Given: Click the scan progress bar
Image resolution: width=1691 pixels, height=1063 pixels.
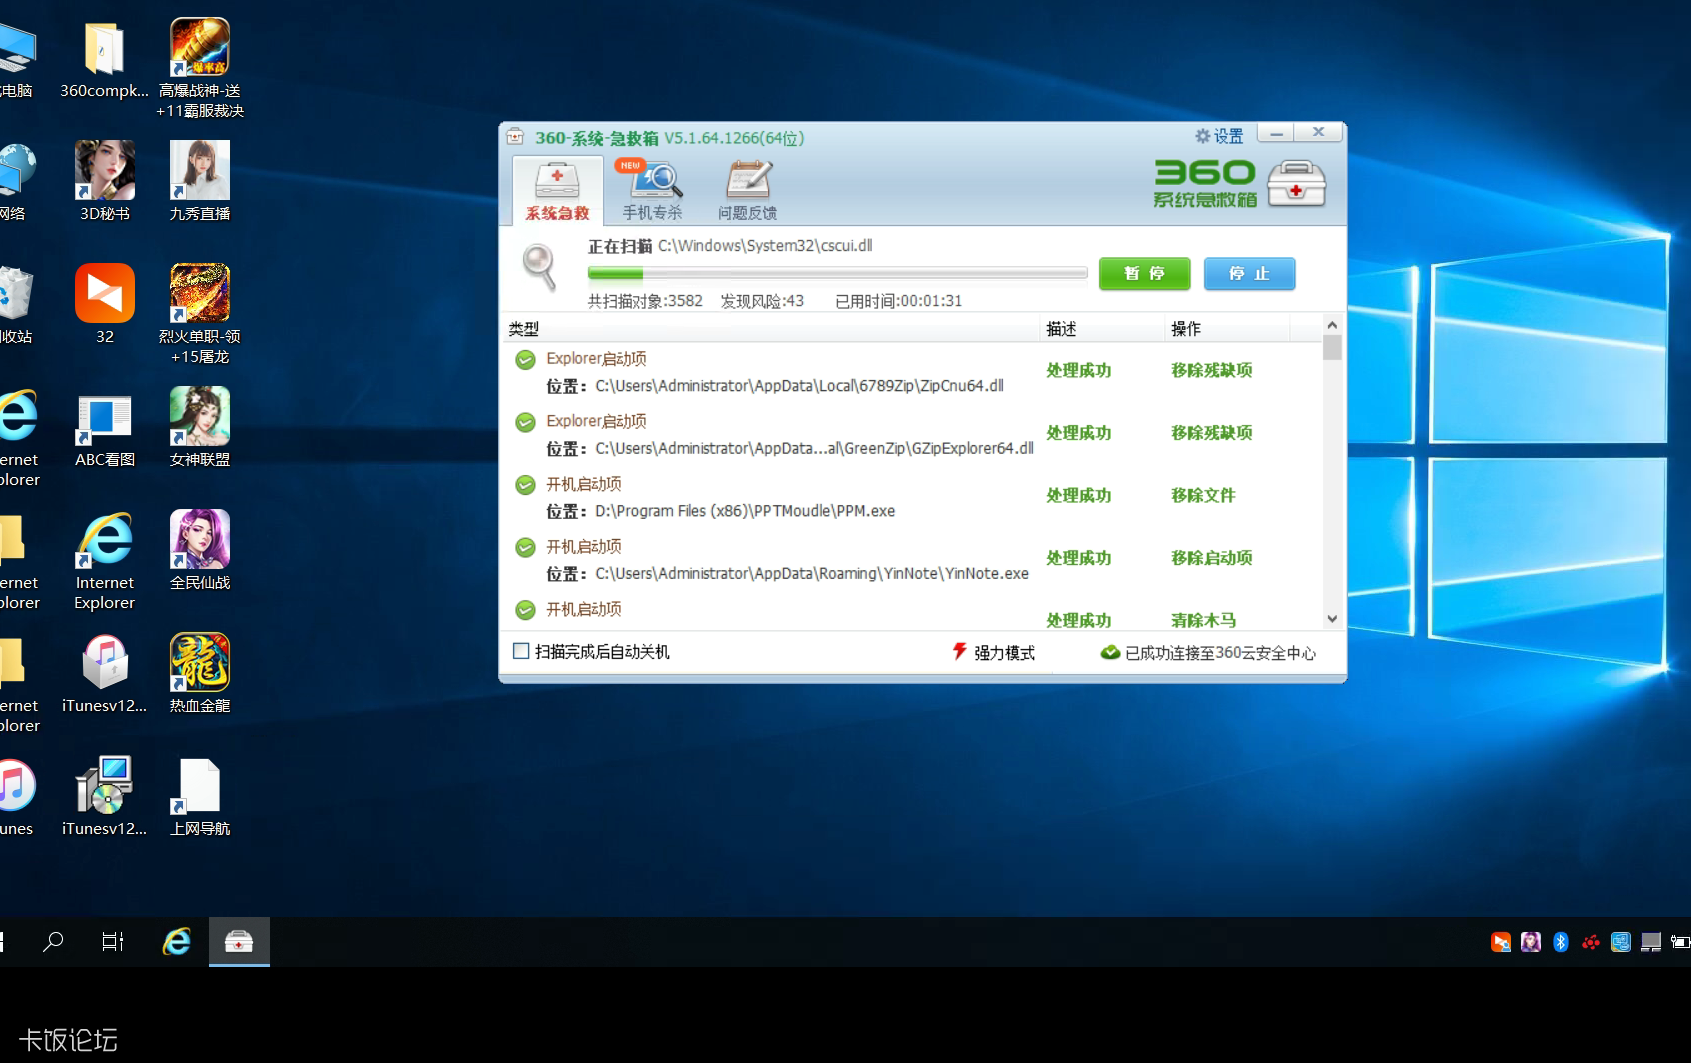Looking at the screenshot, I should click(x=837, y=273).
